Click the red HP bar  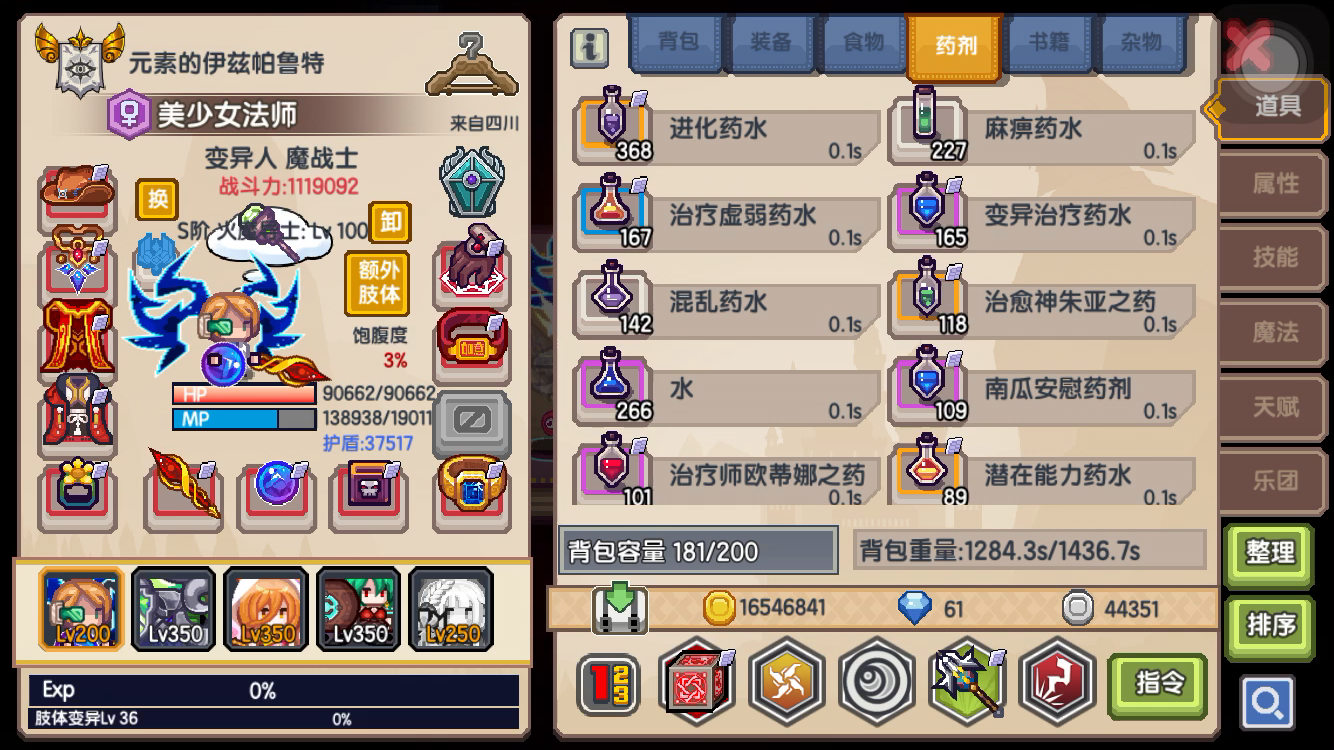(244, 394)
